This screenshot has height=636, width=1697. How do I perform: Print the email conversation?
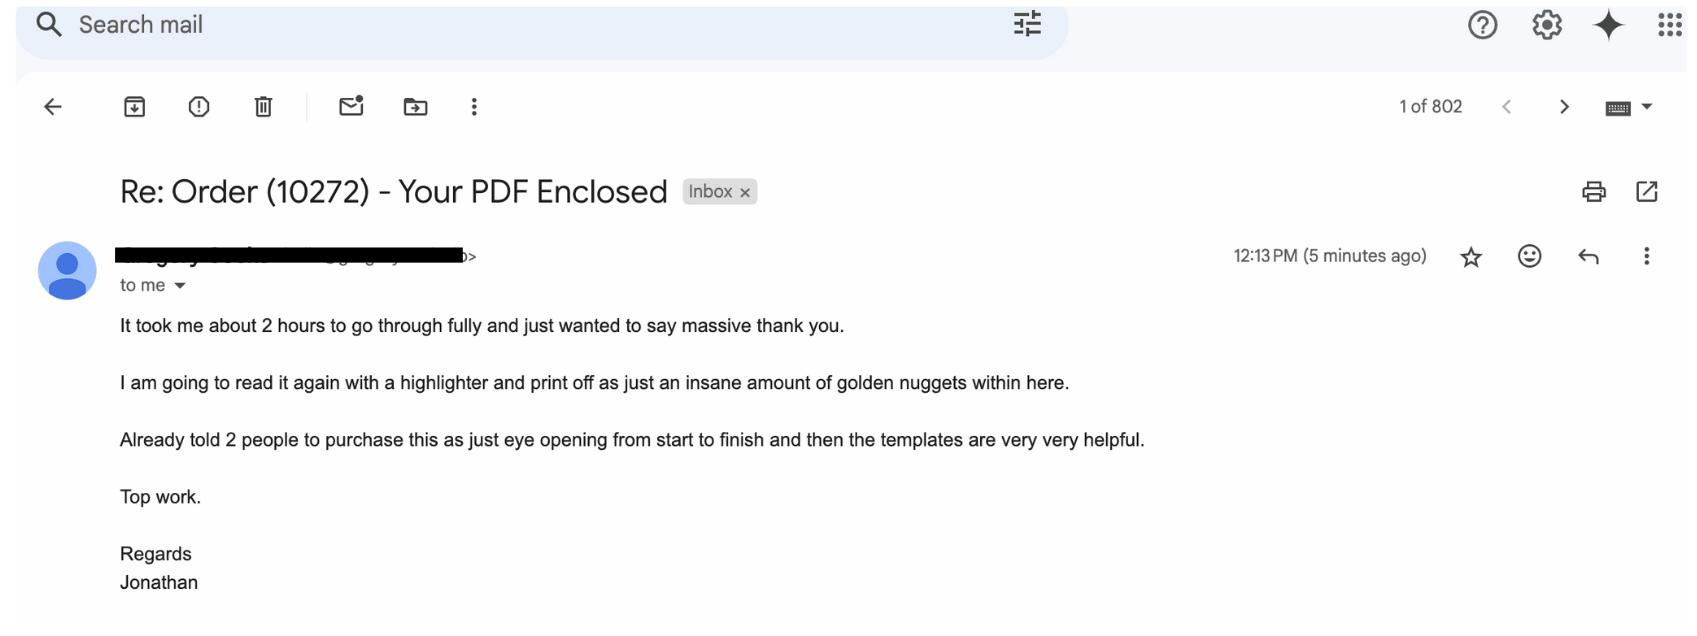[x=1594, y=192]
